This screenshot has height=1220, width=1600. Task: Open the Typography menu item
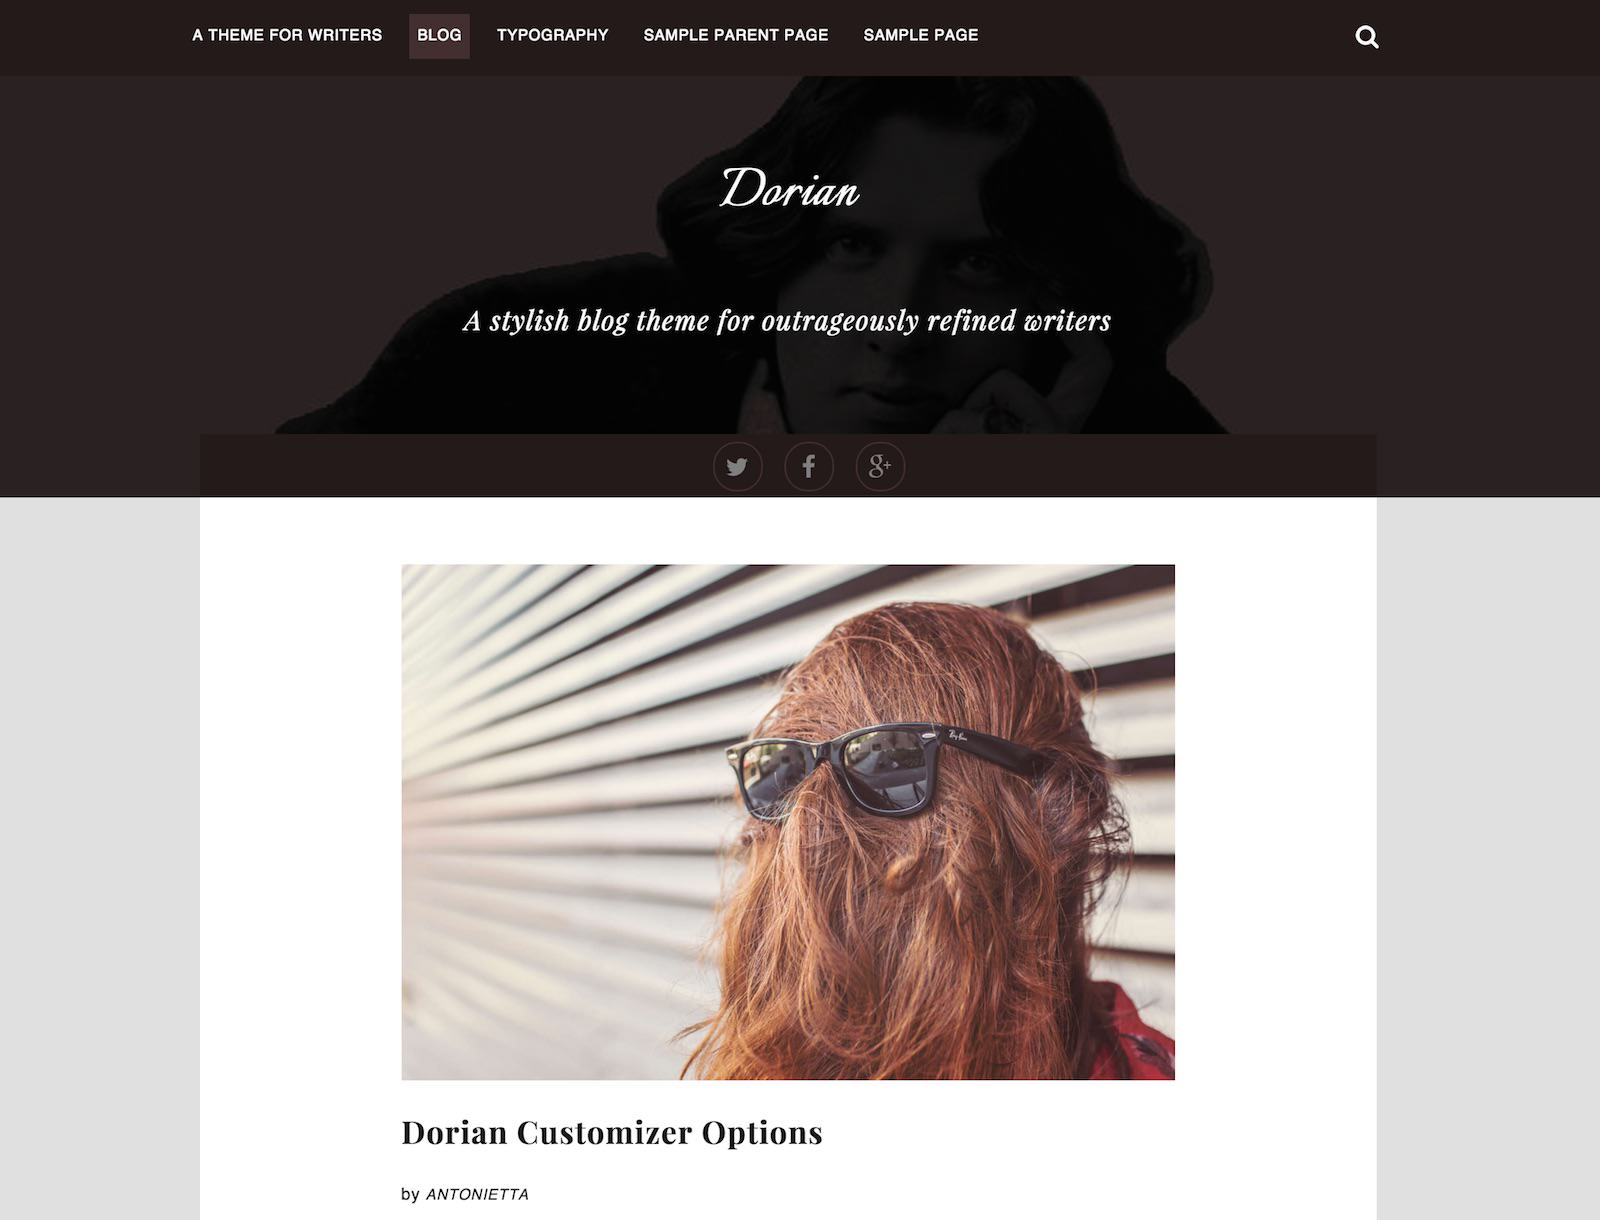(552, 35)
